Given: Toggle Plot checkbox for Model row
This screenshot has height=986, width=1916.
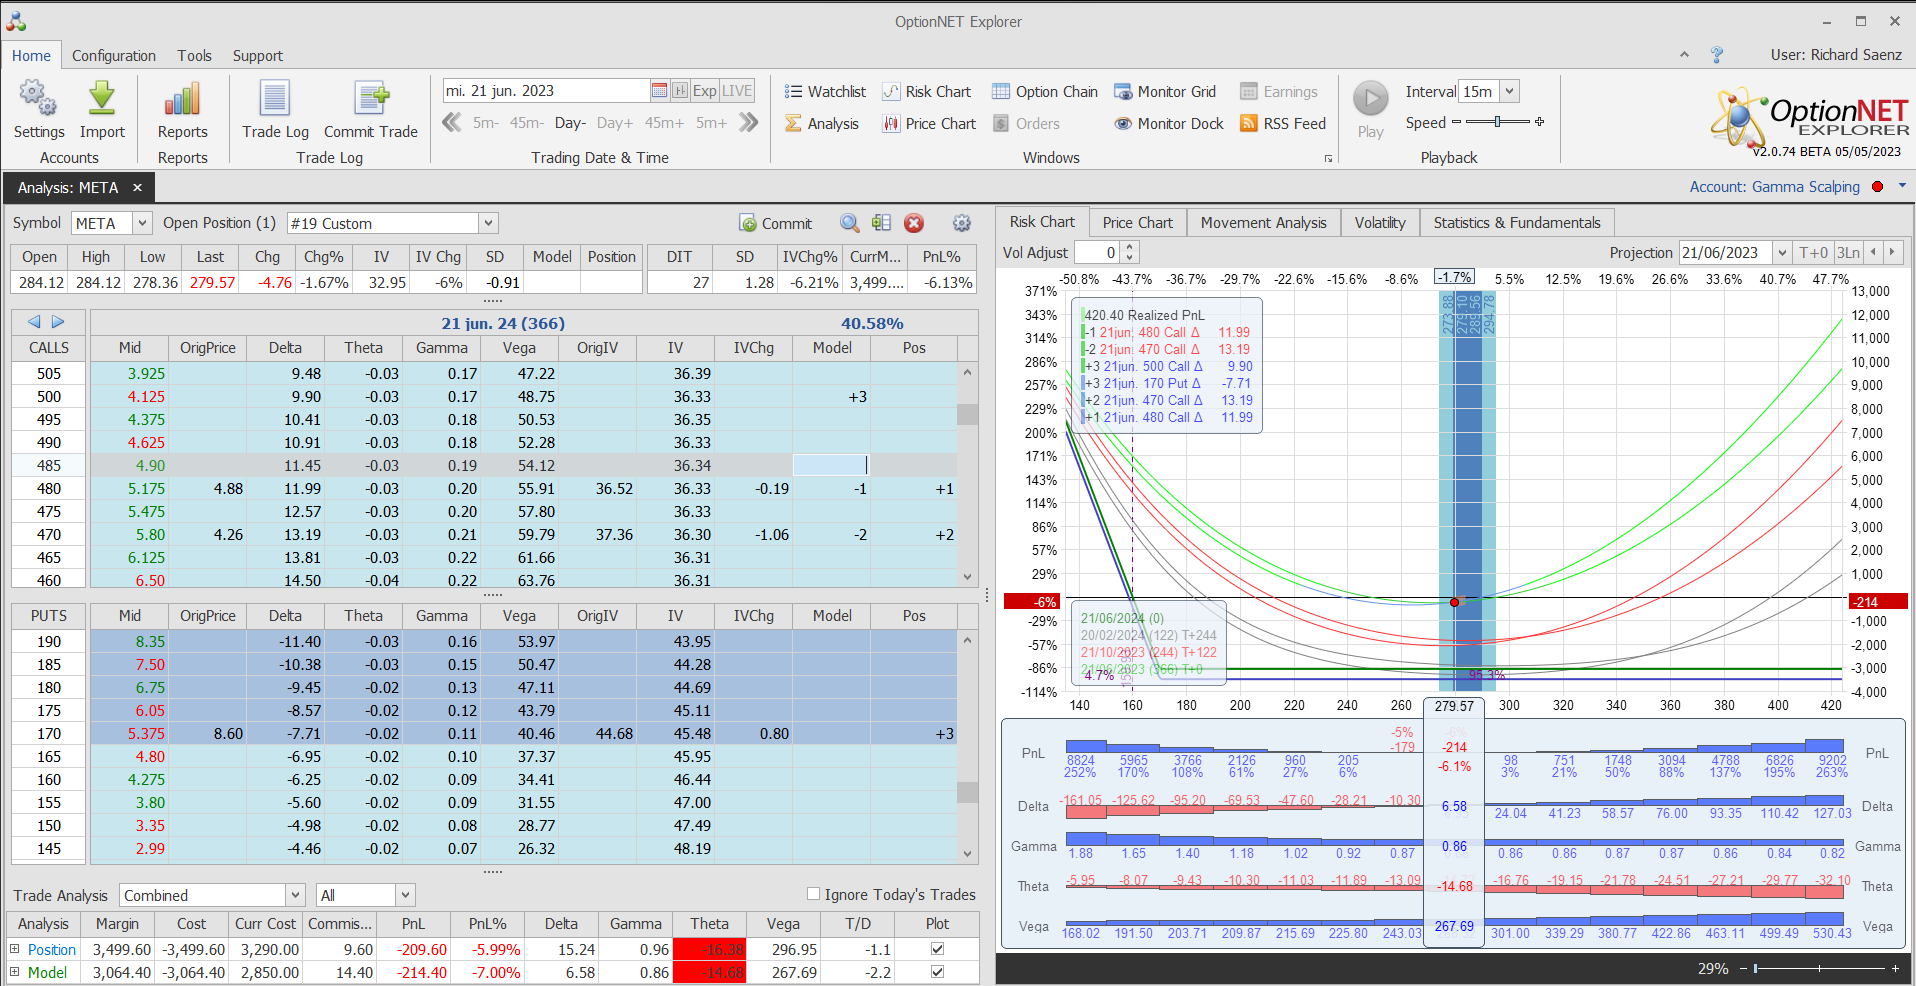Looking at the screenshot, I should point(937,971).
